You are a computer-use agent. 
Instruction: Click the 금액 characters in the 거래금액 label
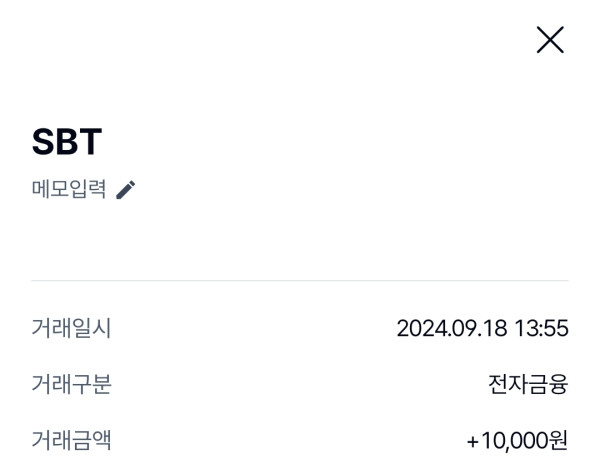[x=91, y=440]
